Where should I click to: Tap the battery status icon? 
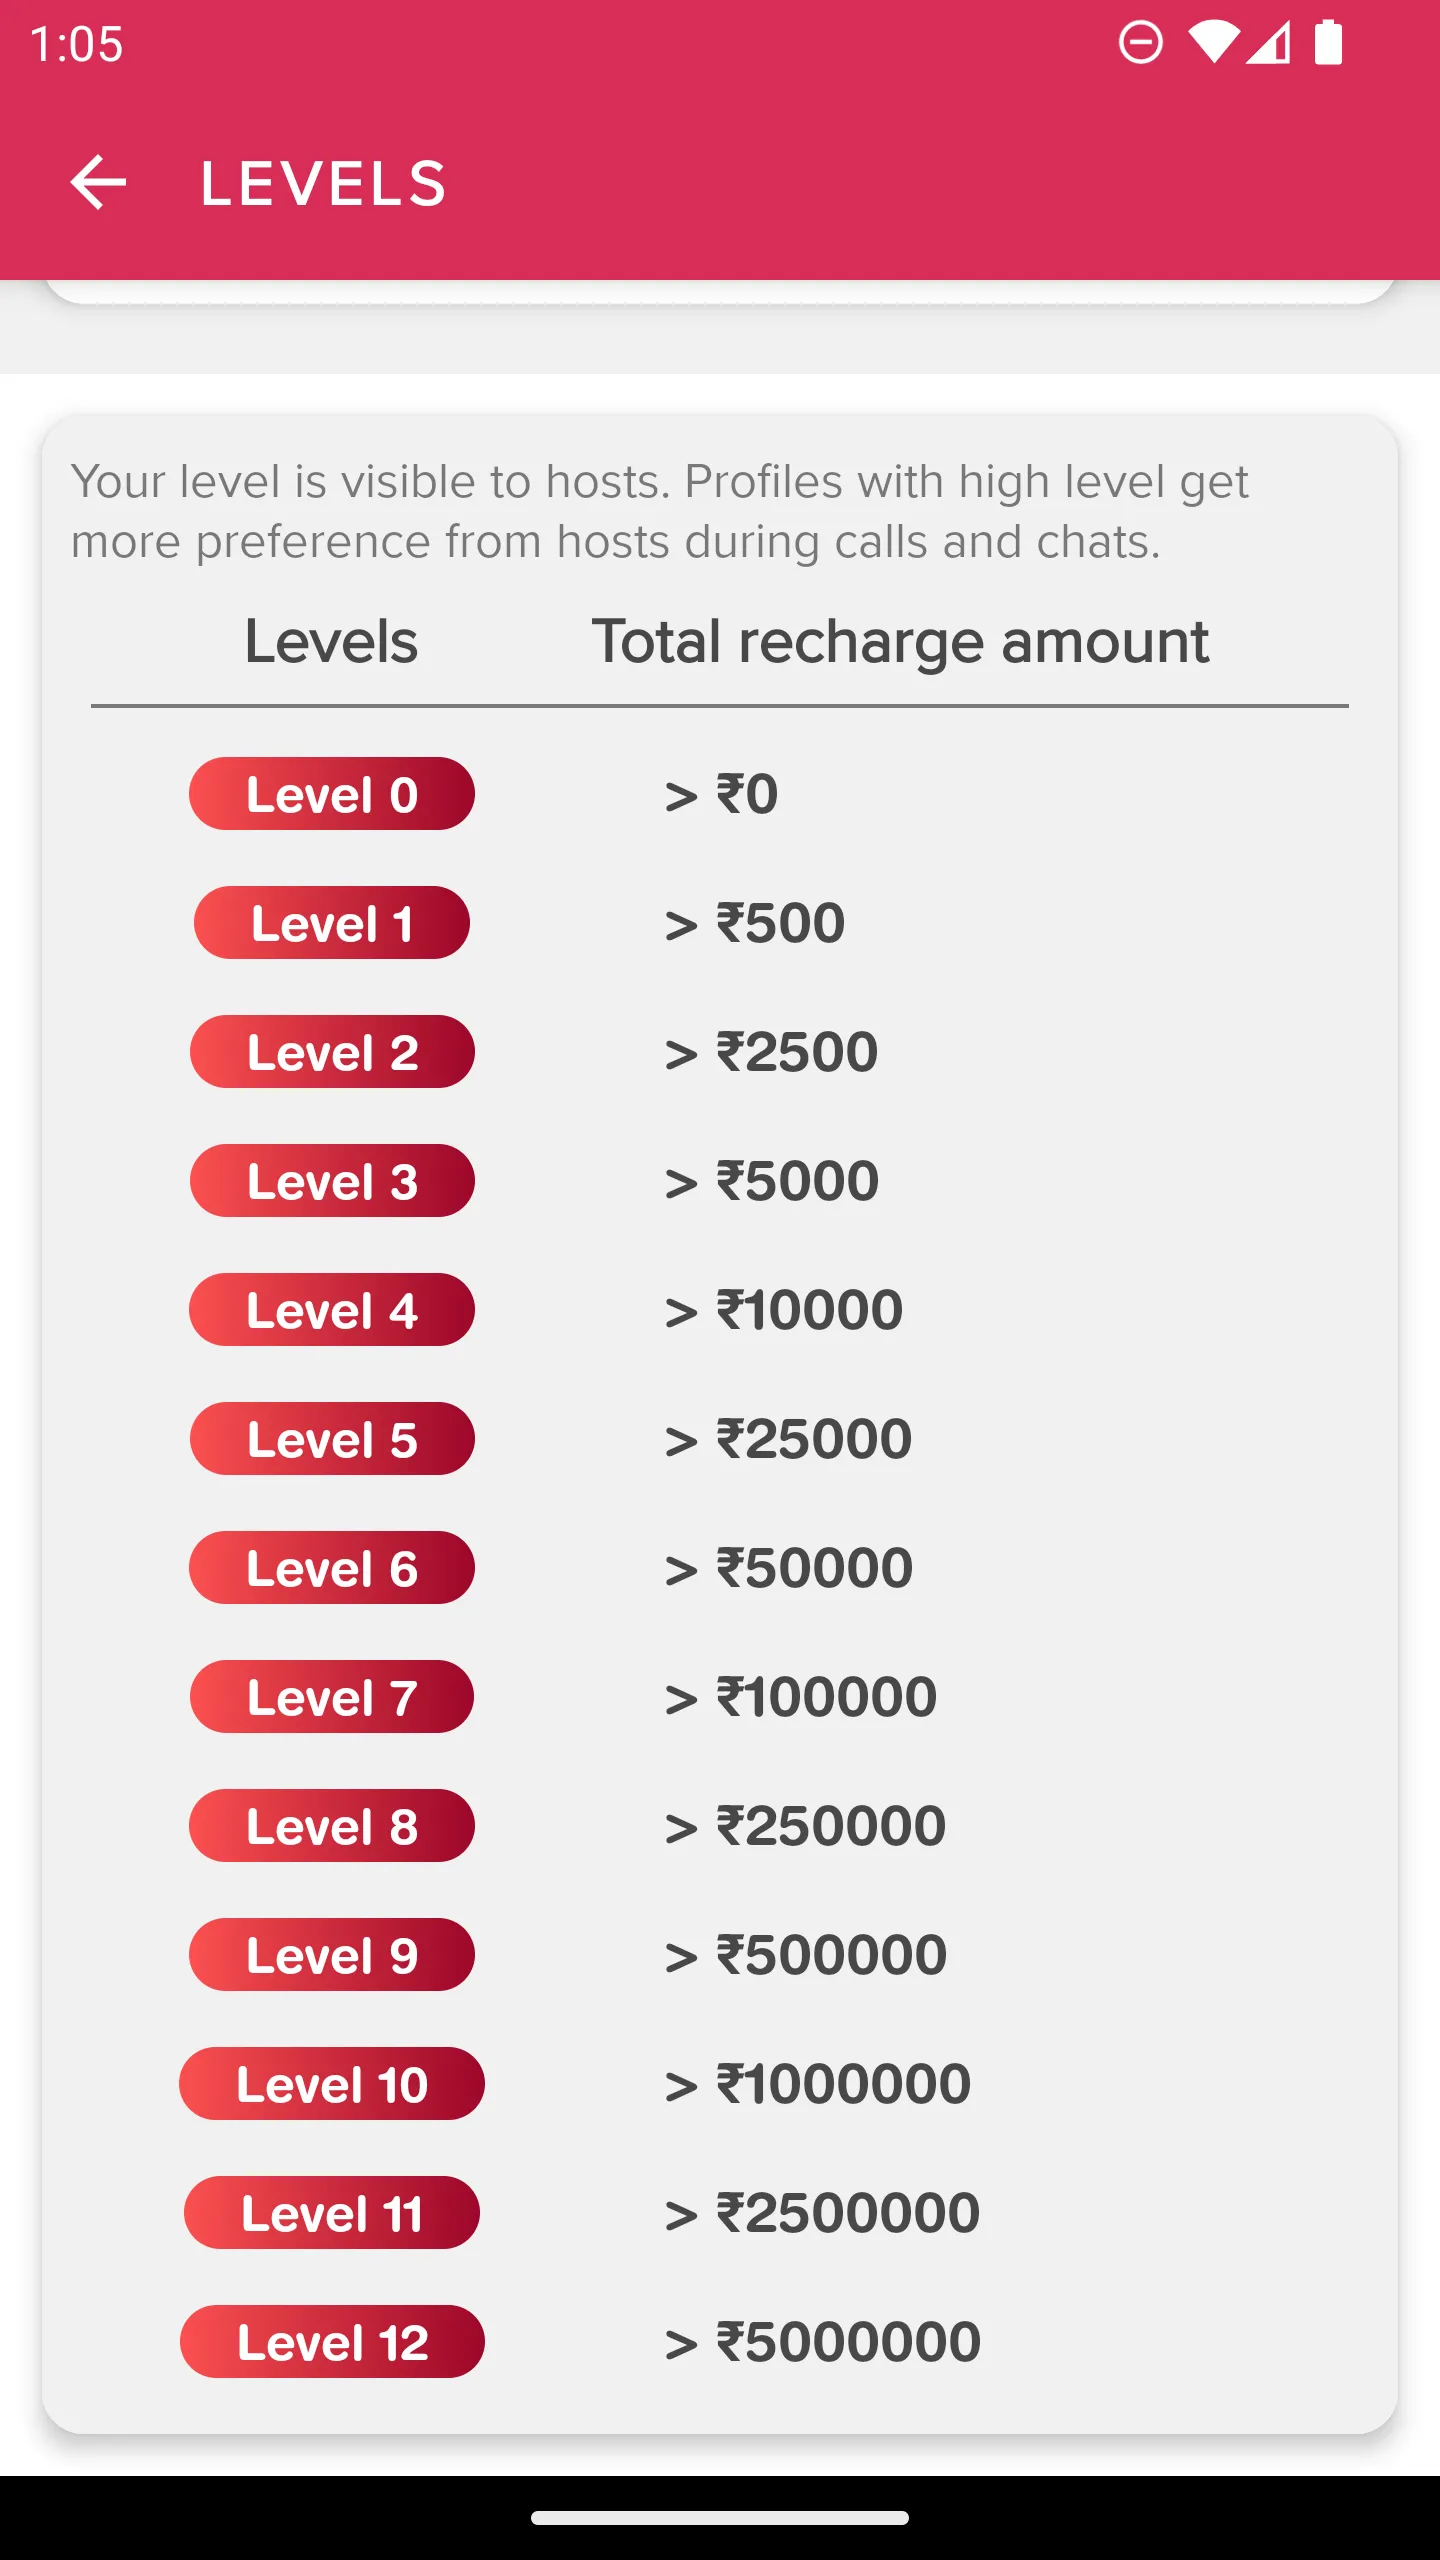click(x=1328, y=43)
